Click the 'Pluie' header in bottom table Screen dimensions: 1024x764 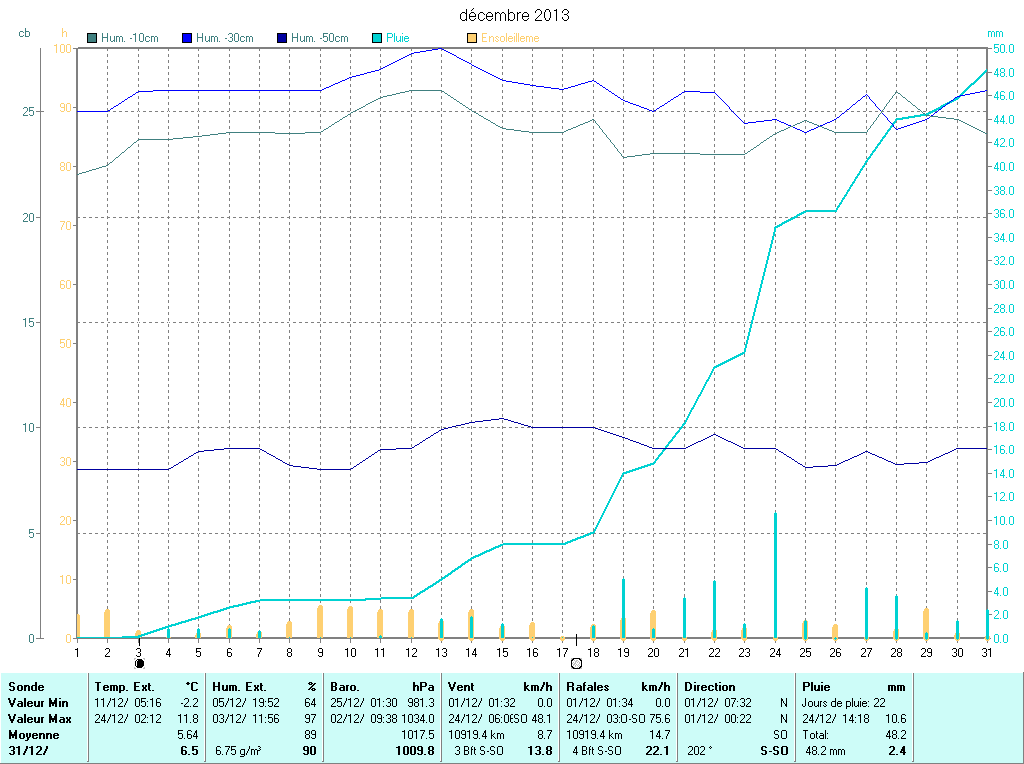817,687
